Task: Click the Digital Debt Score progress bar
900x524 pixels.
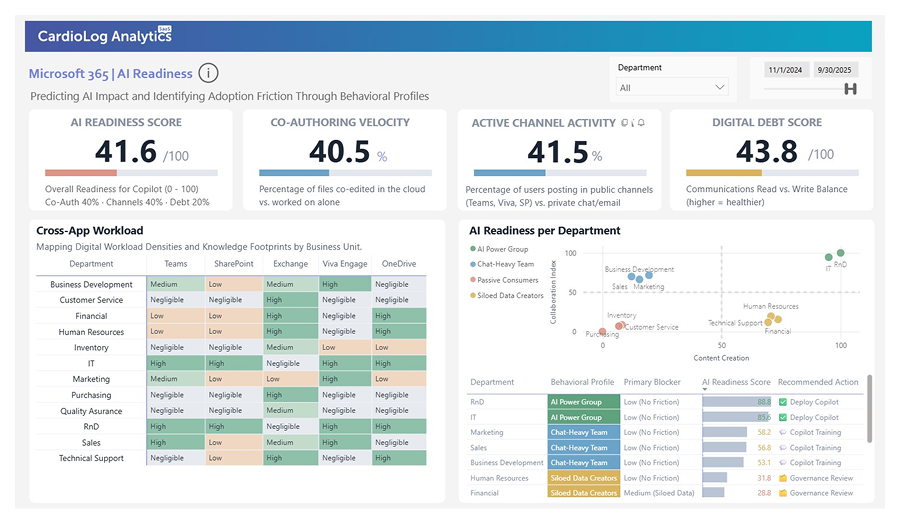Action: pos(773,173)
